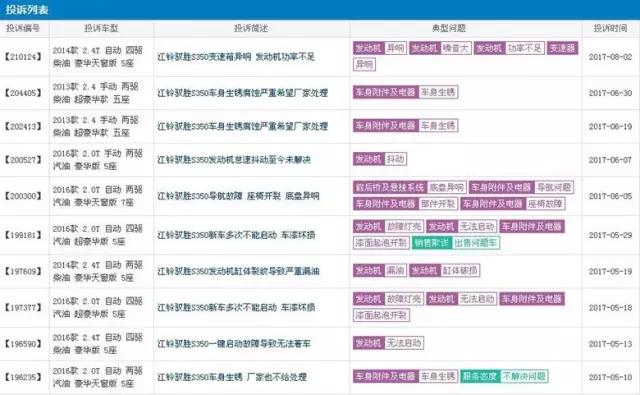This screenshot has height=395, width=640.
Task: Click the car model in row 196590
Action: tap(98, 344)
